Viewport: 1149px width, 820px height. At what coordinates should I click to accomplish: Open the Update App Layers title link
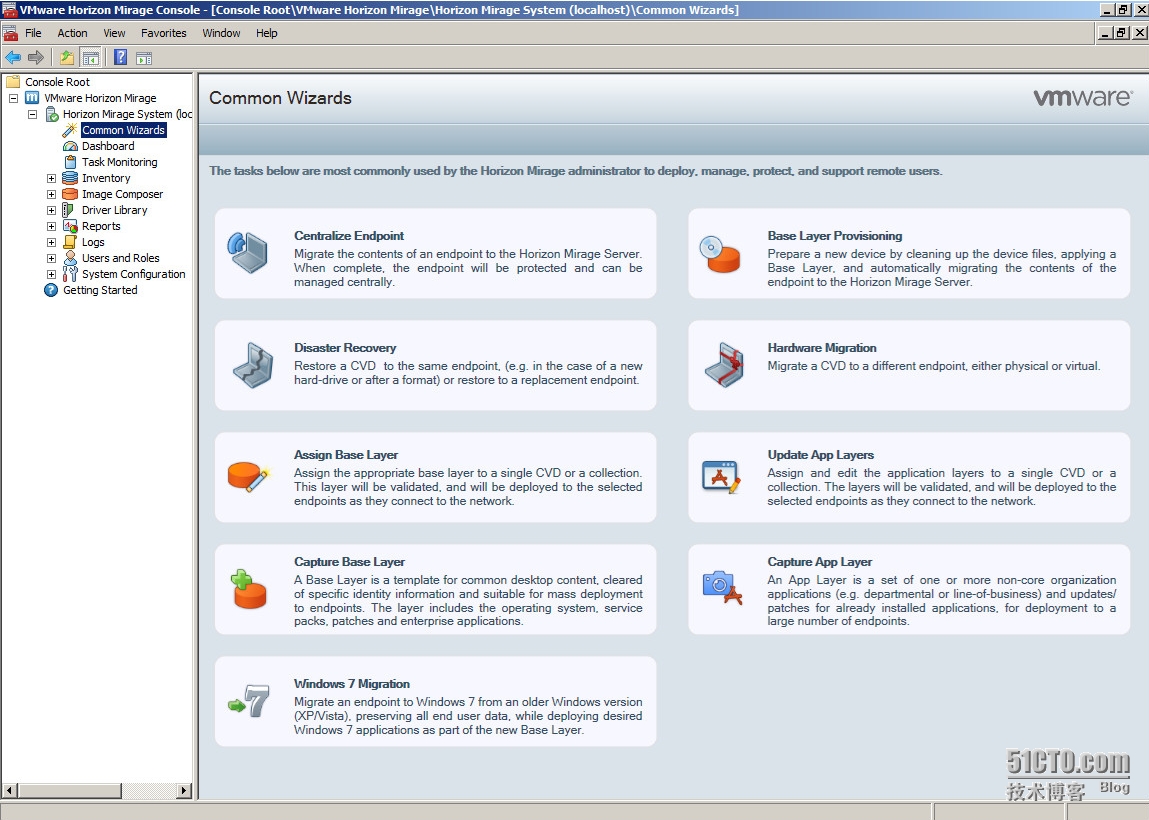click(x=821, y=455)
